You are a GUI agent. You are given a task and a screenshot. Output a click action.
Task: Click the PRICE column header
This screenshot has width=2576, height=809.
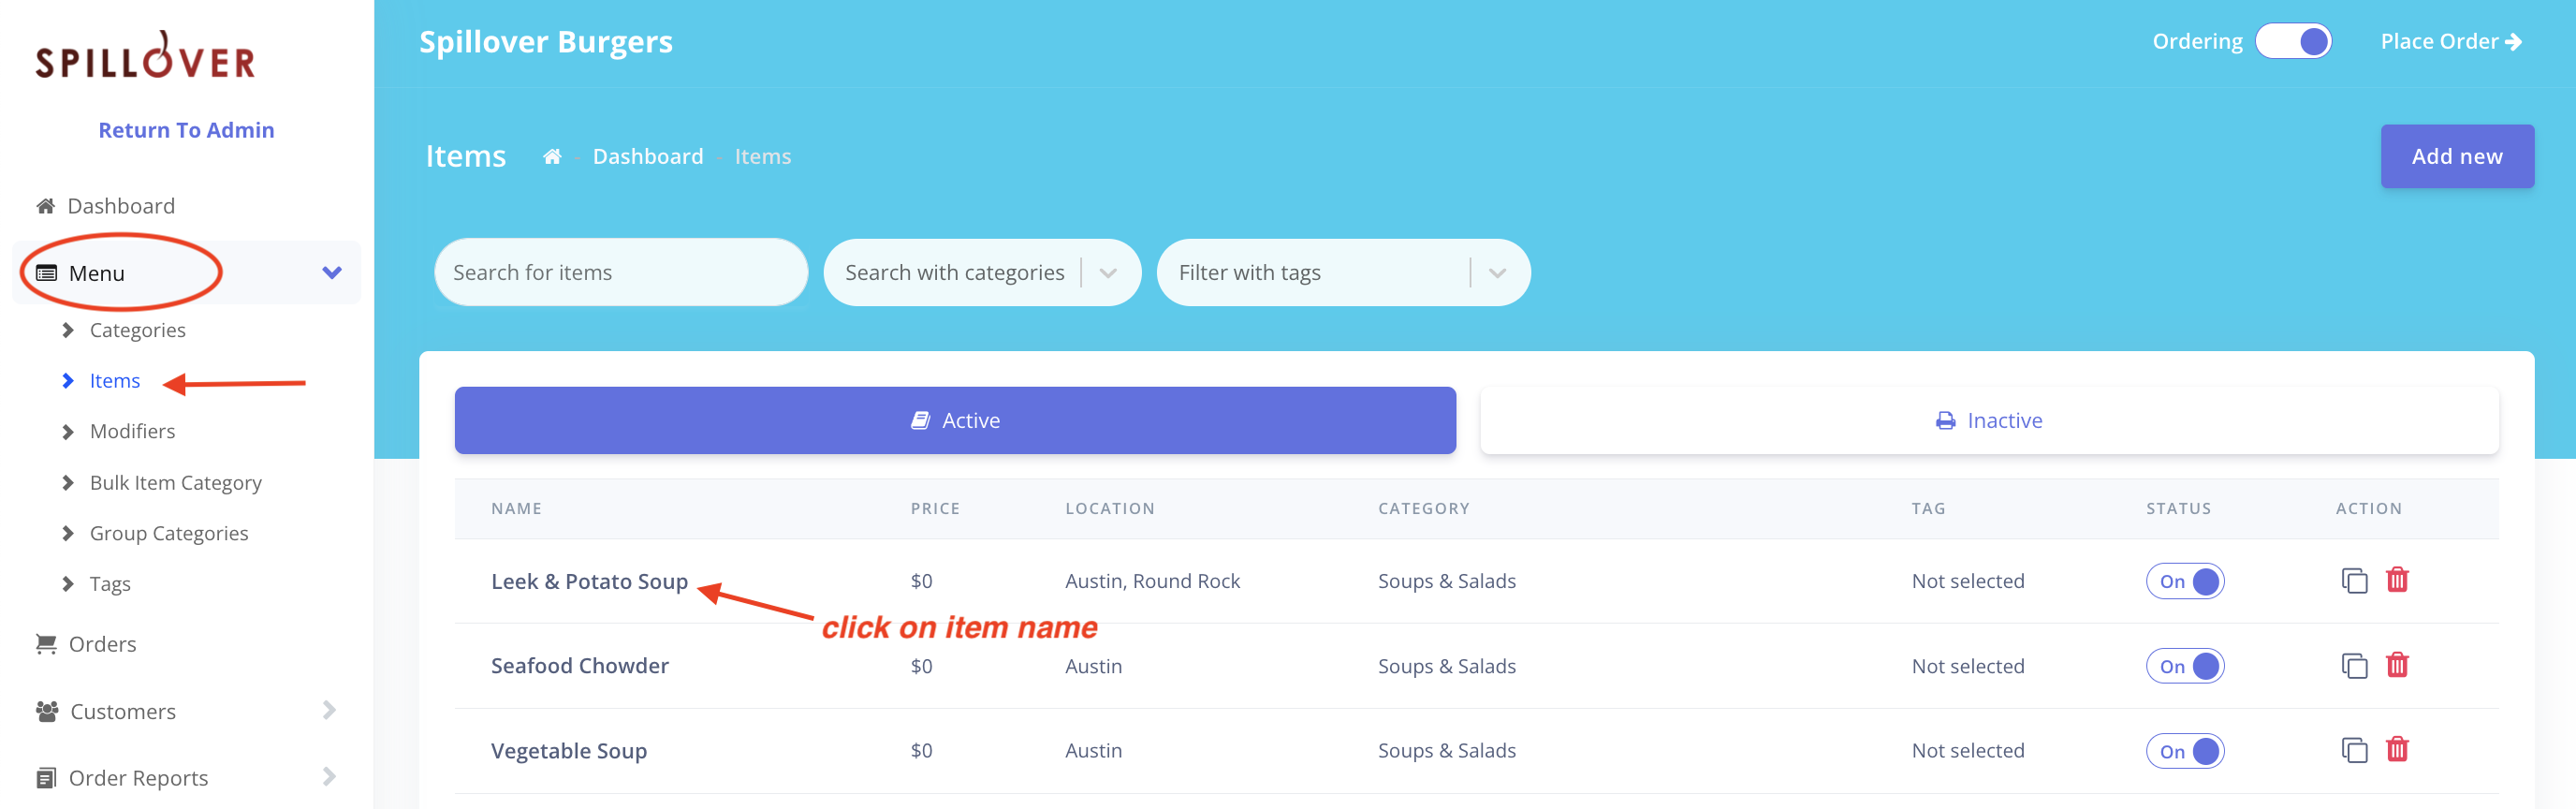tap(935, 509)
